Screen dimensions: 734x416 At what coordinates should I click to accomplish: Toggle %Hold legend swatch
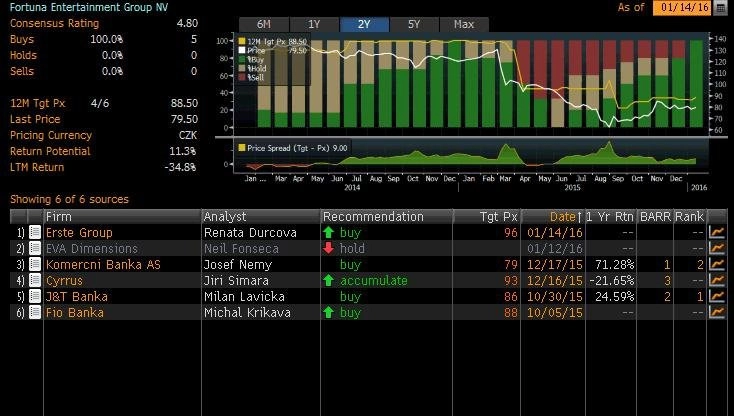(242, 68)
